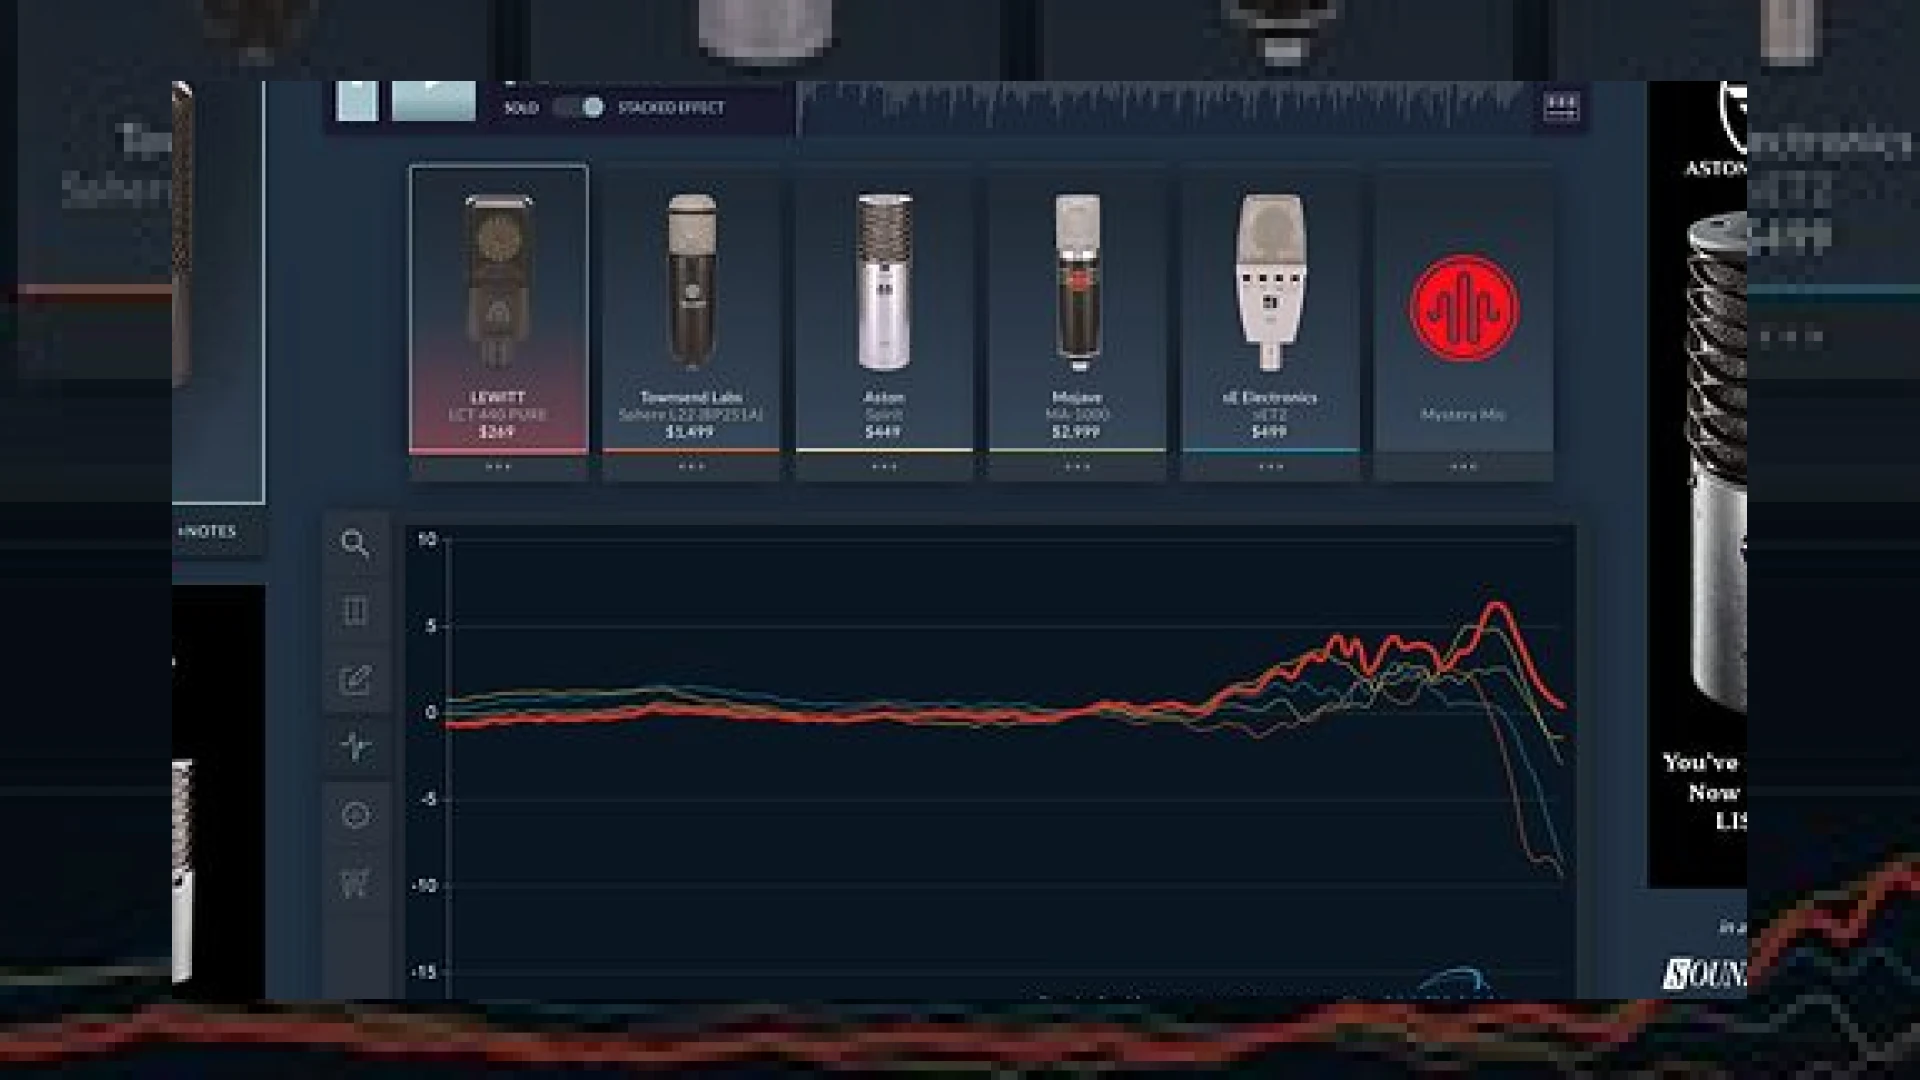Open the three-dot menu under sE Electronics card
Image resolution: width=1920 pixels, height=1080 pixels.
[x=1270, y=467]
